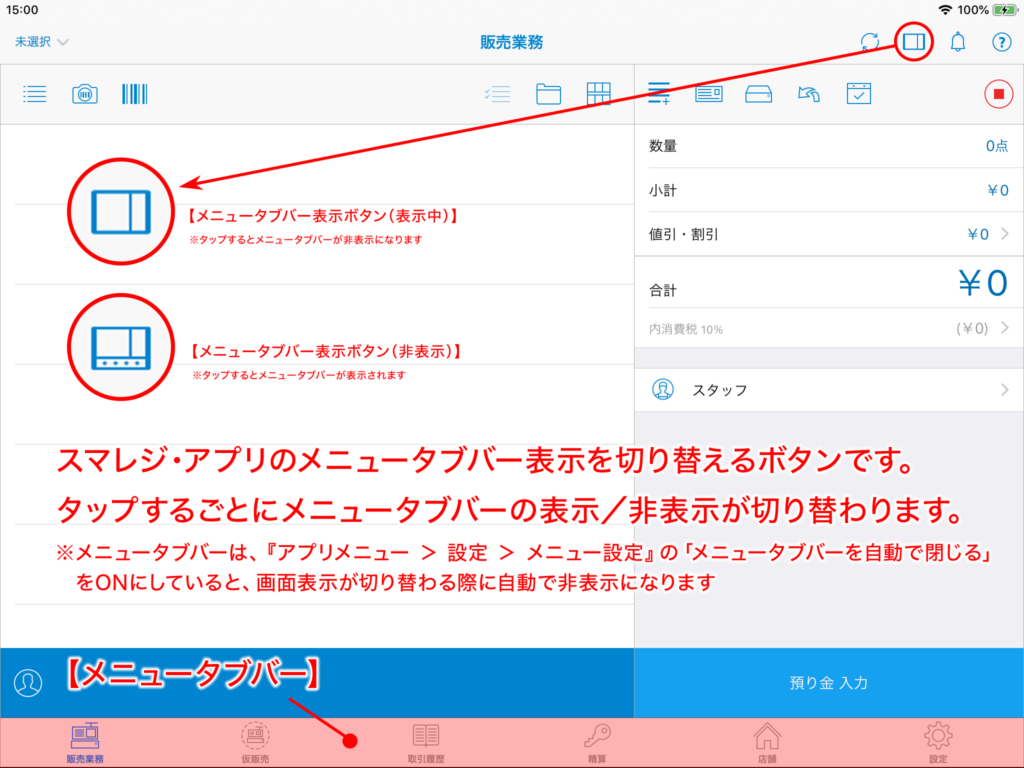
Task: Switch to product grid view
Action: pos(598,94)
